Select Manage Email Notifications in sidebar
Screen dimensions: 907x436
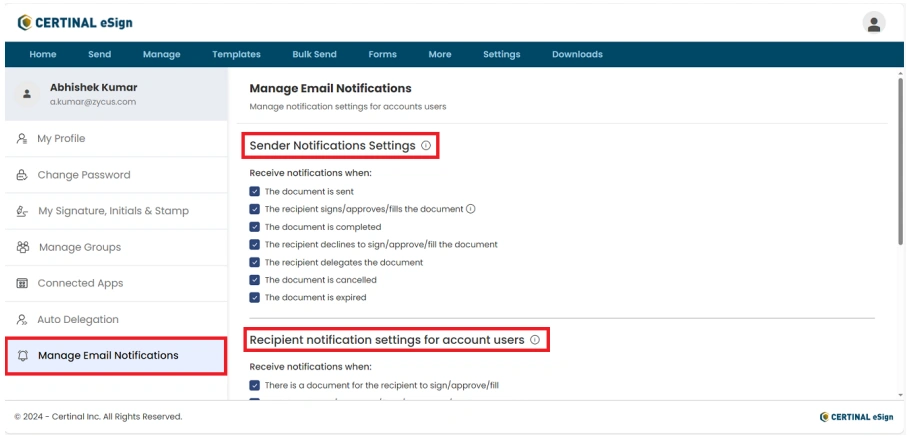tap(116, 356)
